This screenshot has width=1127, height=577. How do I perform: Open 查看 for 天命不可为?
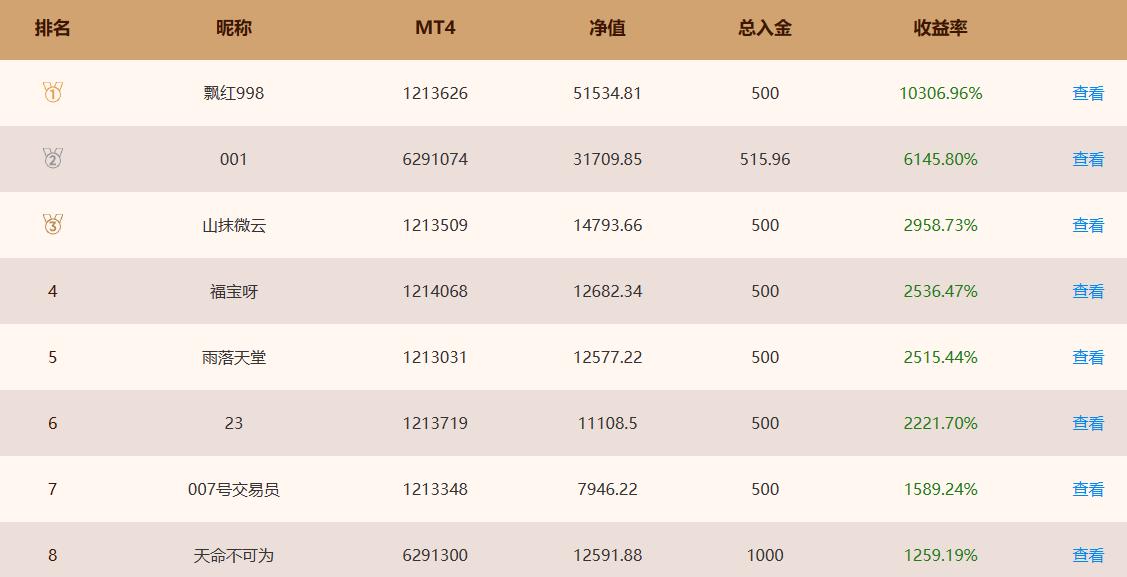pos(1087,555)
